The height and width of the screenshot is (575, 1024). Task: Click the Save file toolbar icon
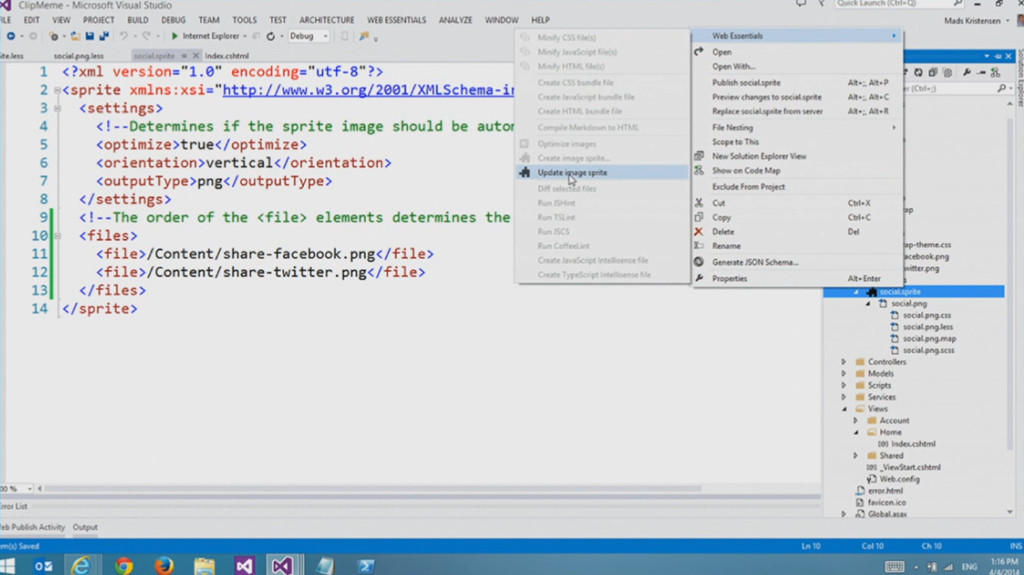click(x=89, y=37)
